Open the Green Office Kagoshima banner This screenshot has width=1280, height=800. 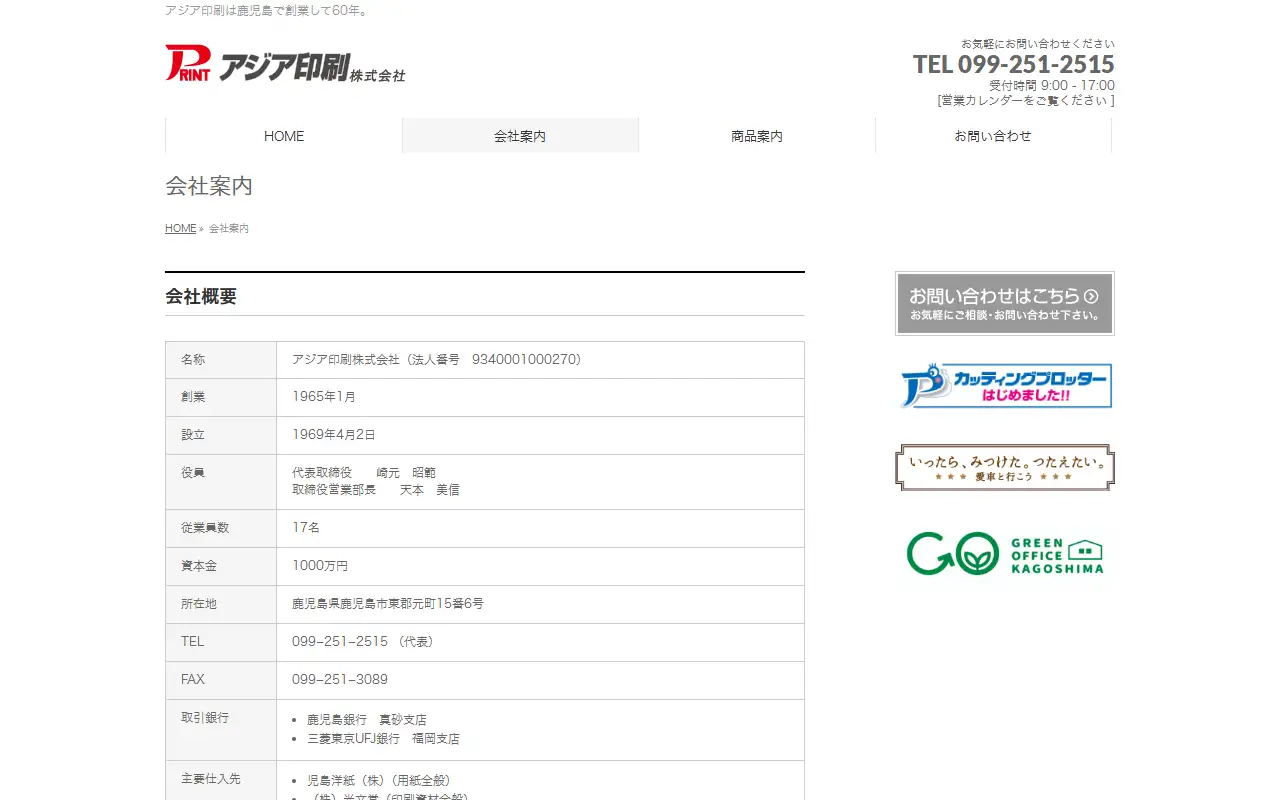[1005, 552]
